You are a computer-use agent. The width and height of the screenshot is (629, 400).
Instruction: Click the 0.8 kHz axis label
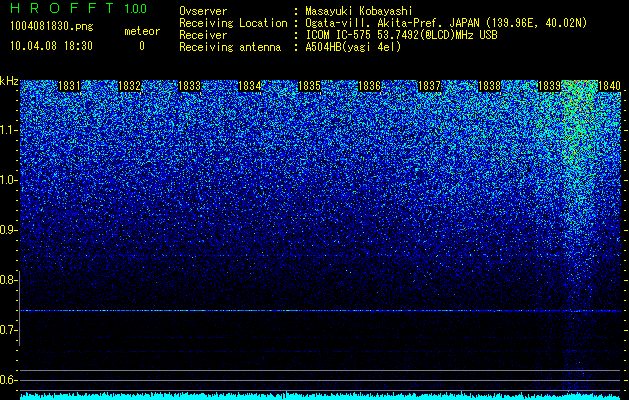[x=9, y=280]
